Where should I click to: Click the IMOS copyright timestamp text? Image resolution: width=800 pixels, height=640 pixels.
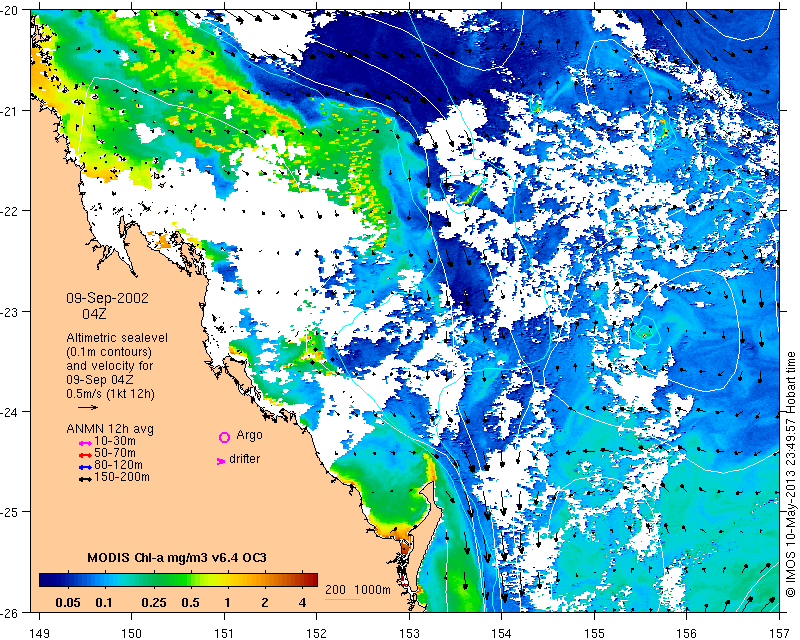click(x=790, y=475)
